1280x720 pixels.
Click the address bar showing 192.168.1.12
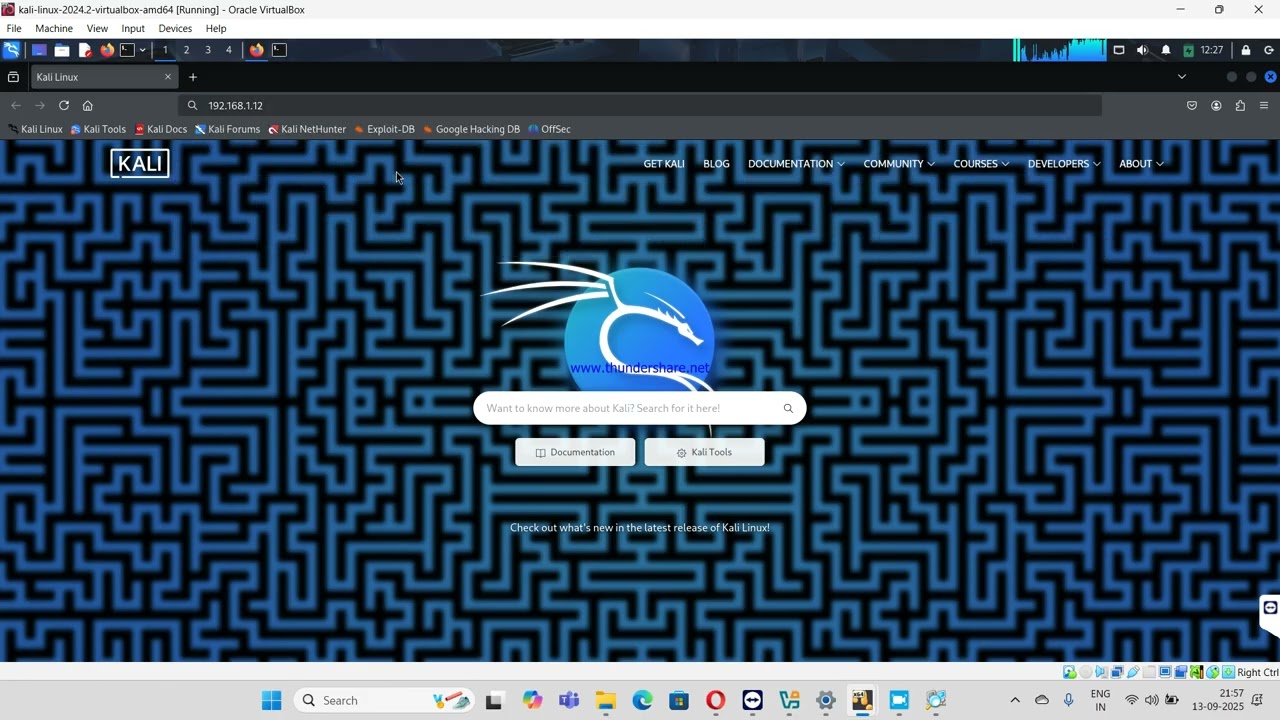pos(640,105)
